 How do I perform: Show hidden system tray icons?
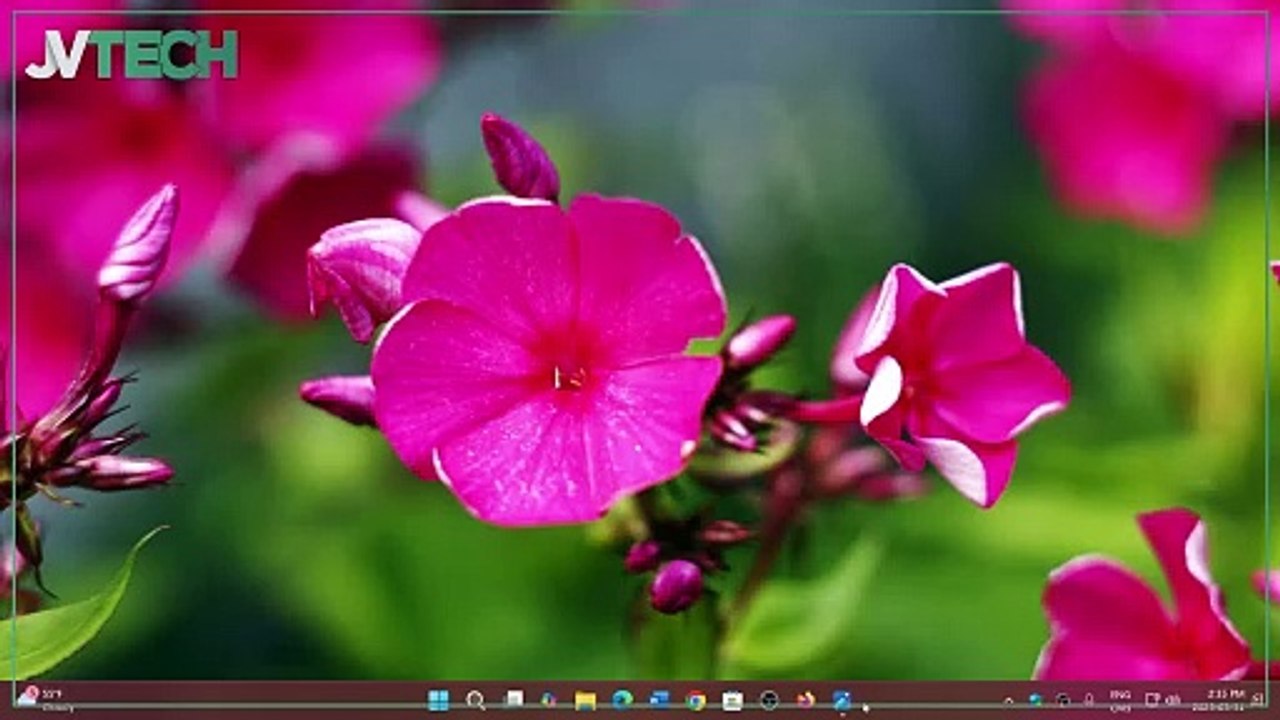[x=1008, y=700]
